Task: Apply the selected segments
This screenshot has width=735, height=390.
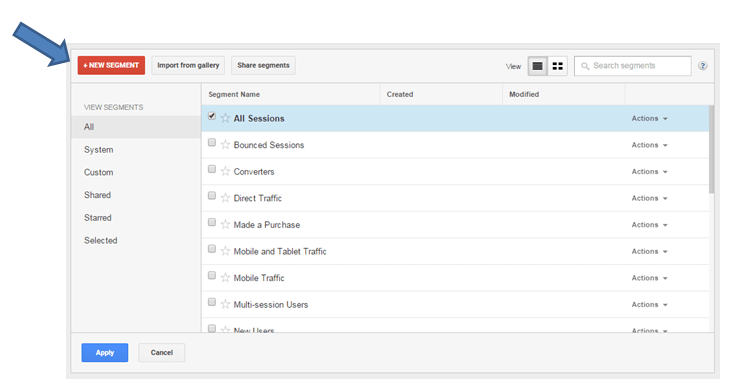Action: point(105,352)
